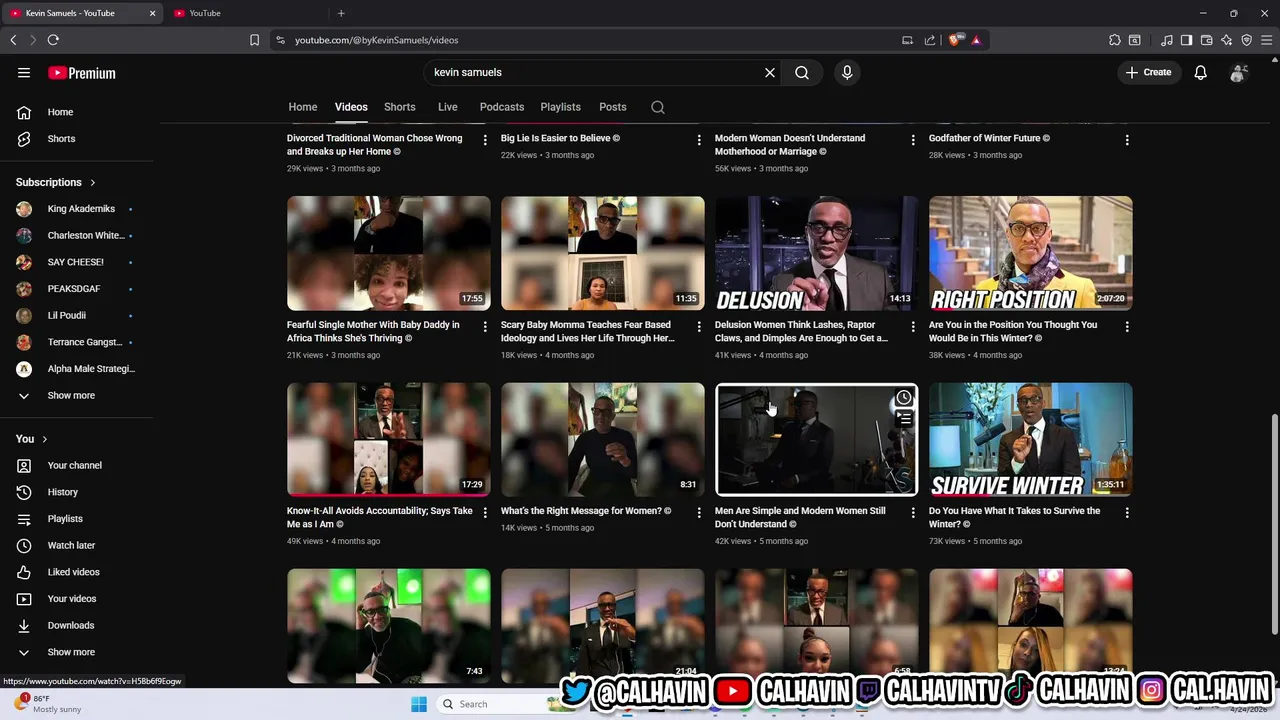Expand Subscriptions section chevron
This screenshot has height=720, width=1280.
point(92,183)
